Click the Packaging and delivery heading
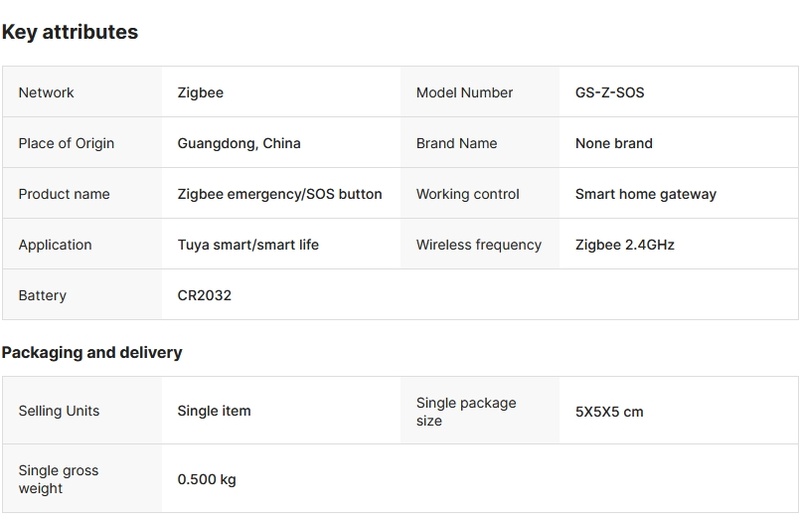 [x=92, y=352]
